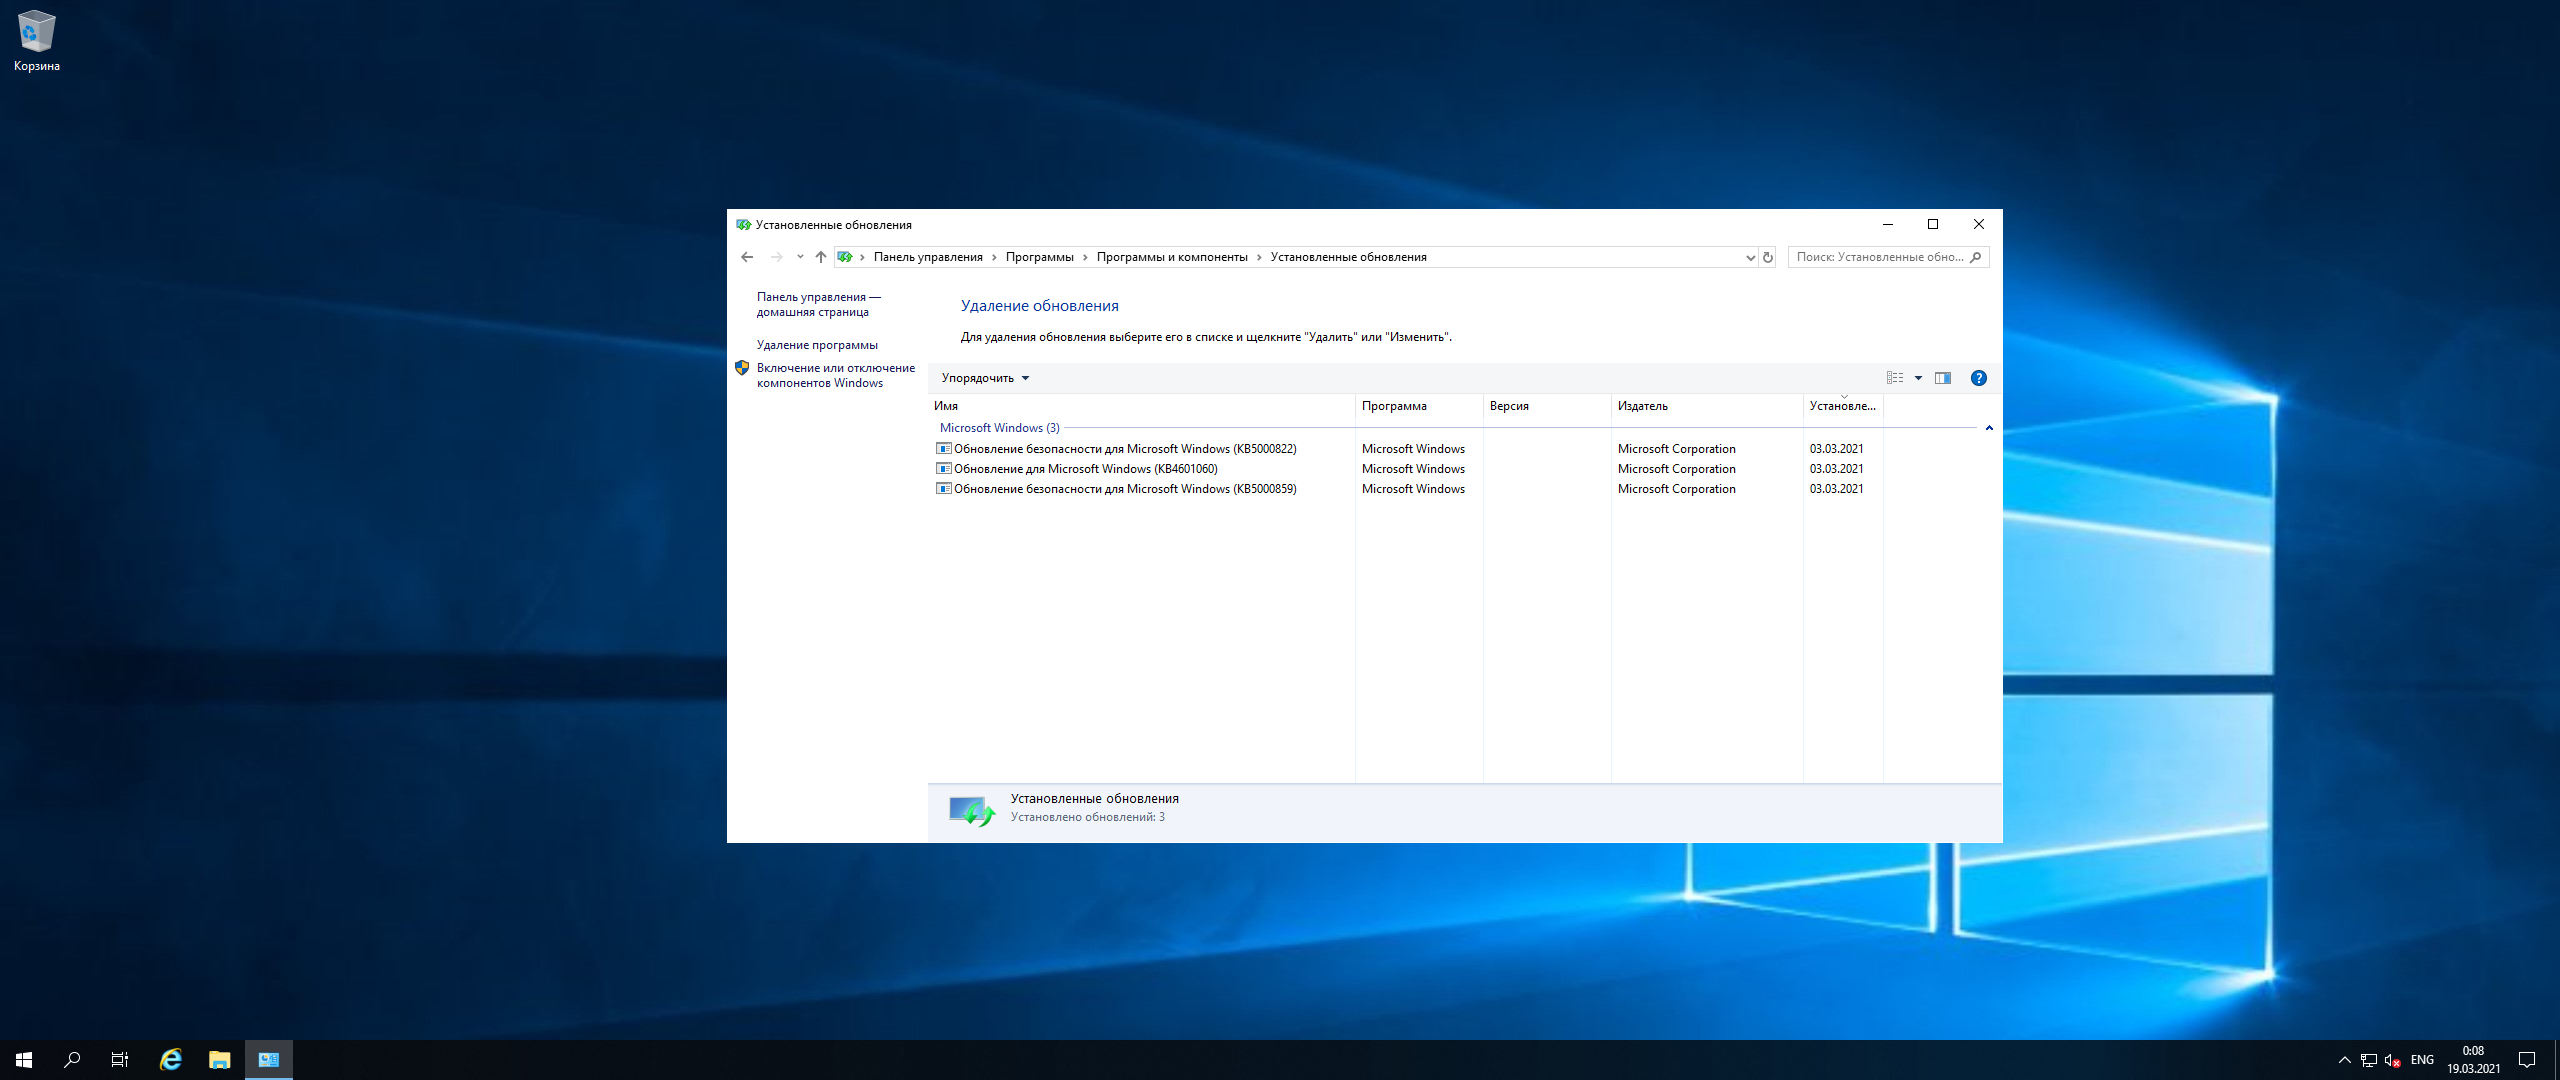The height and width of the screenshot is (1080, 2560).
Task: Click the Control Panel taskbar button
Action: [269, 1060]
